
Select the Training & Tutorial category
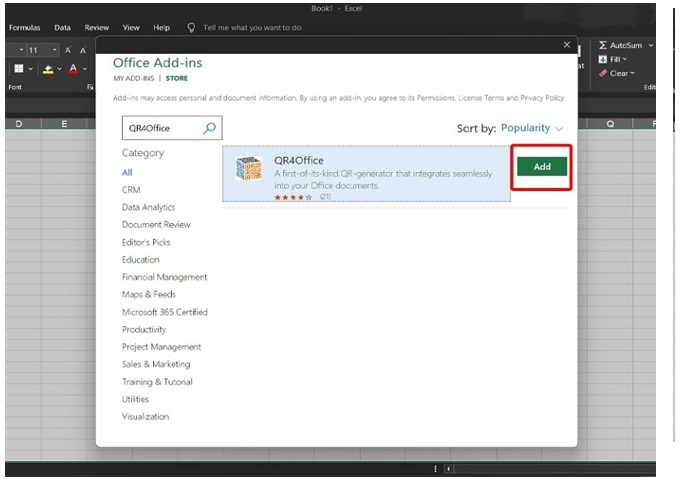[x=157, y=382]
